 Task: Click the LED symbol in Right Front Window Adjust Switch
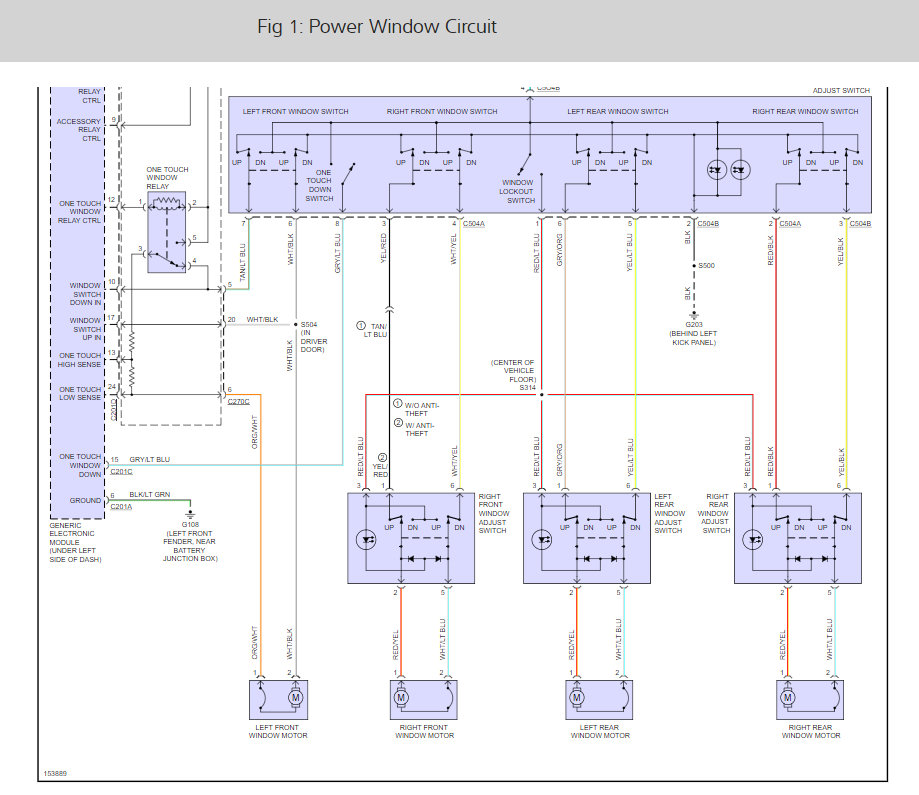pos(366,539)
